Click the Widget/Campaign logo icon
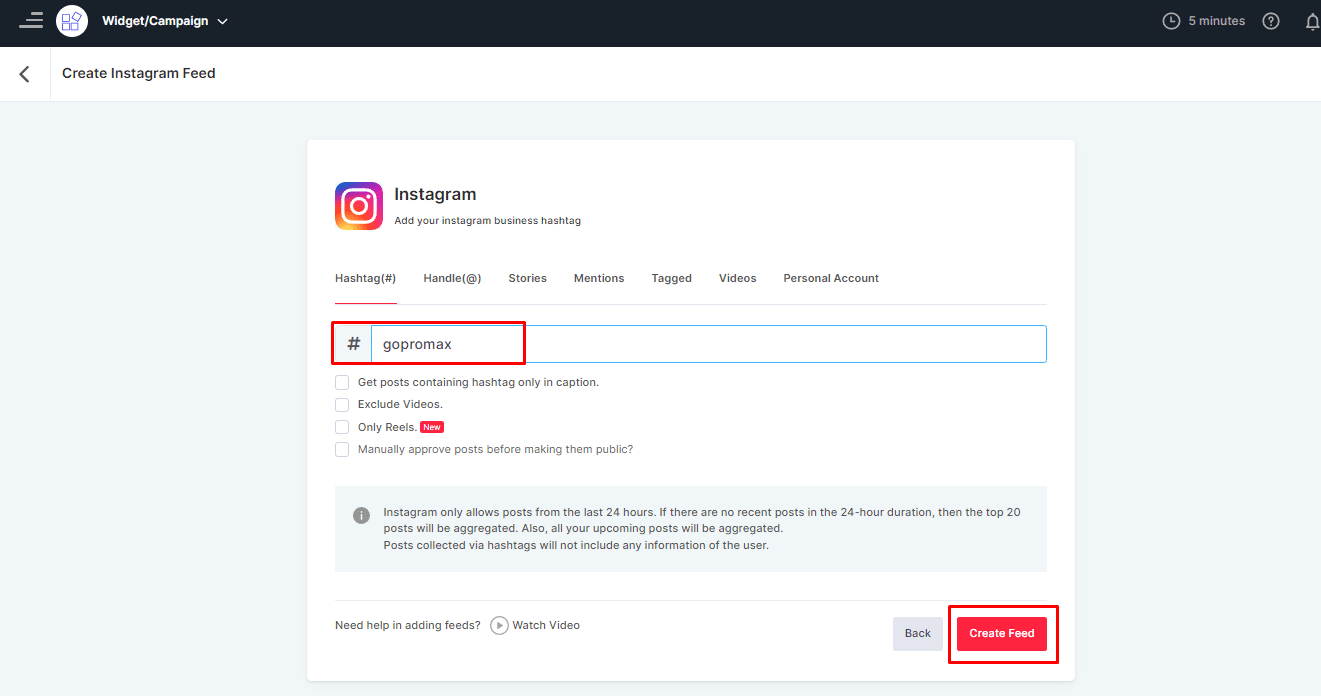 click(x=72, y=21)
